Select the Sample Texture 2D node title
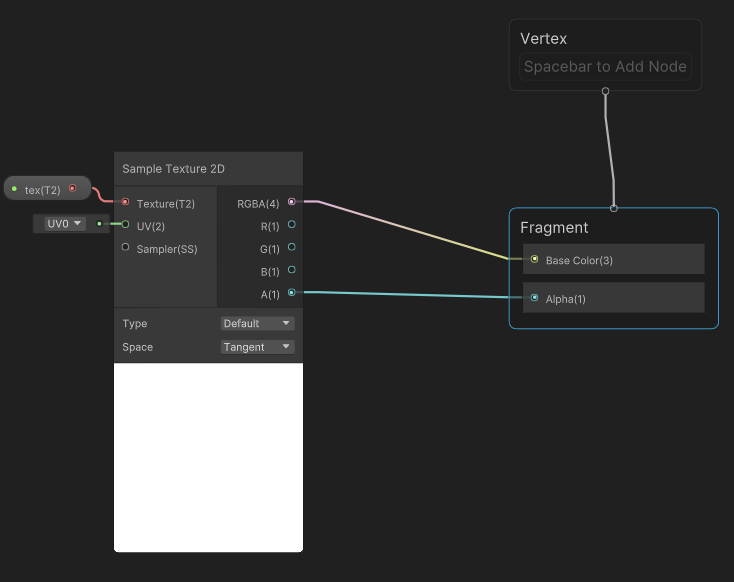This screenshot has height=582, width=734. coord(173,169)
